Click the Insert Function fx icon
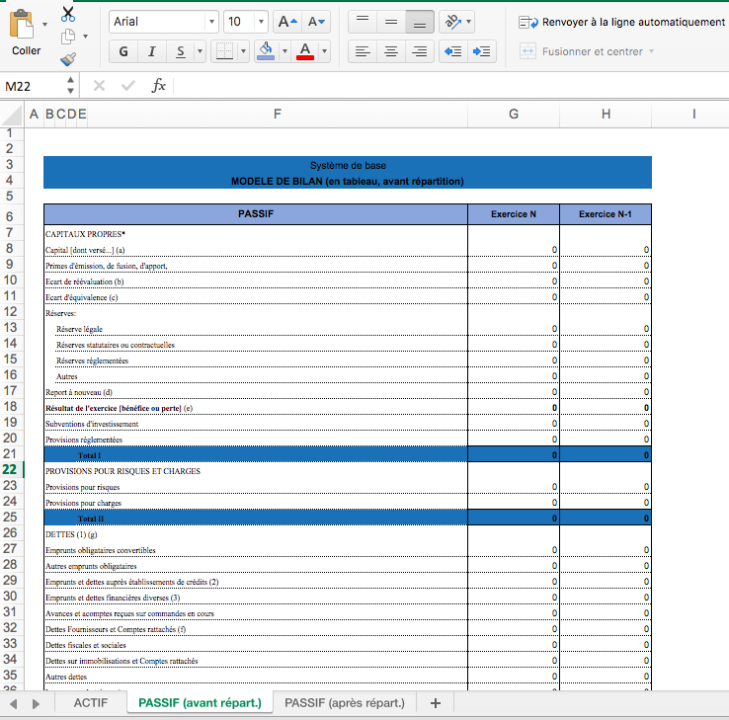729x720 pixels. tap(158, 86)
